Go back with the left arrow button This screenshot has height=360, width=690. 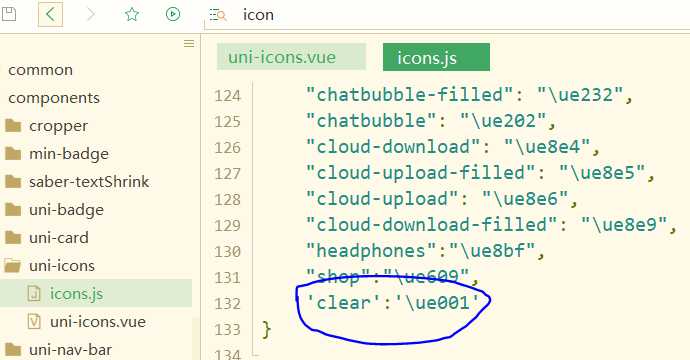50,15
